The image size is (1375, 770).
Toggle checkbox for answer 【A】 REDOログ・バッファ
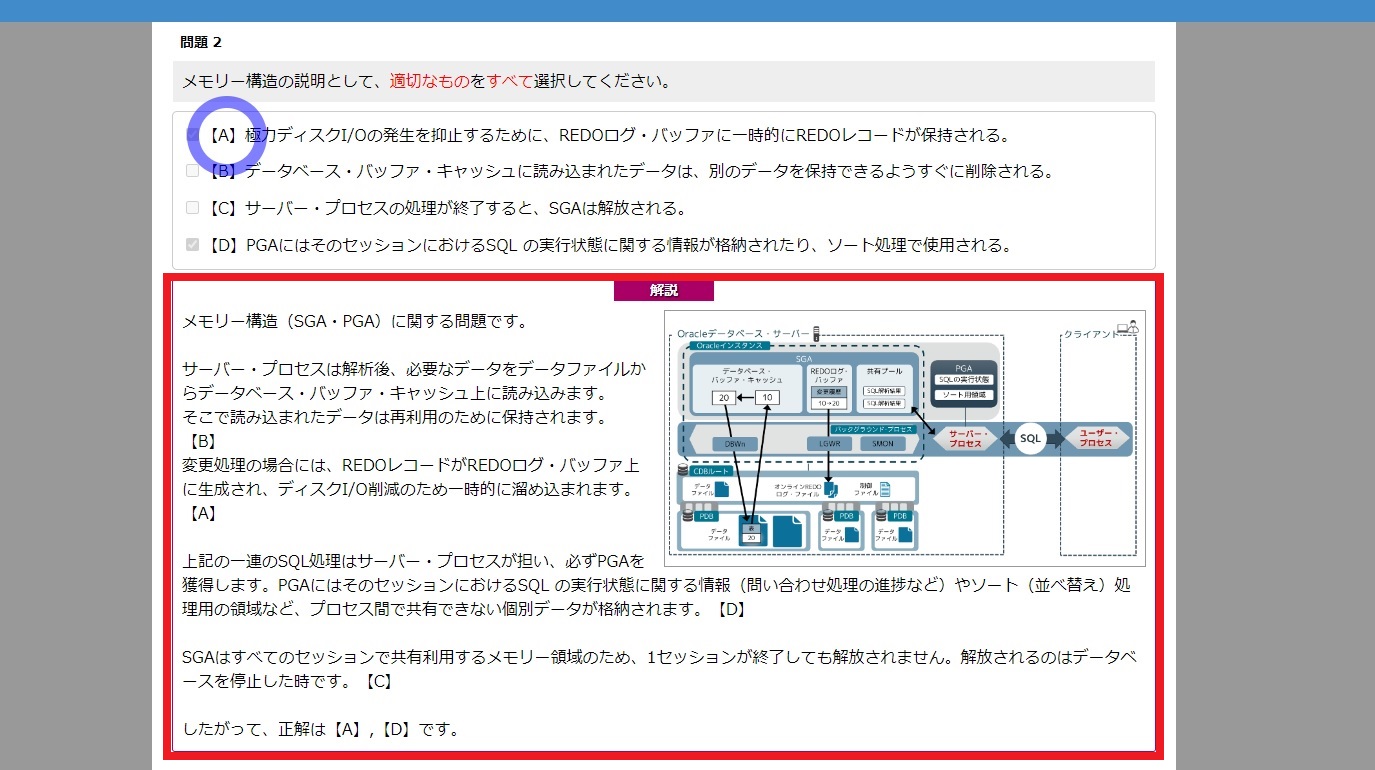click(193, 134)
